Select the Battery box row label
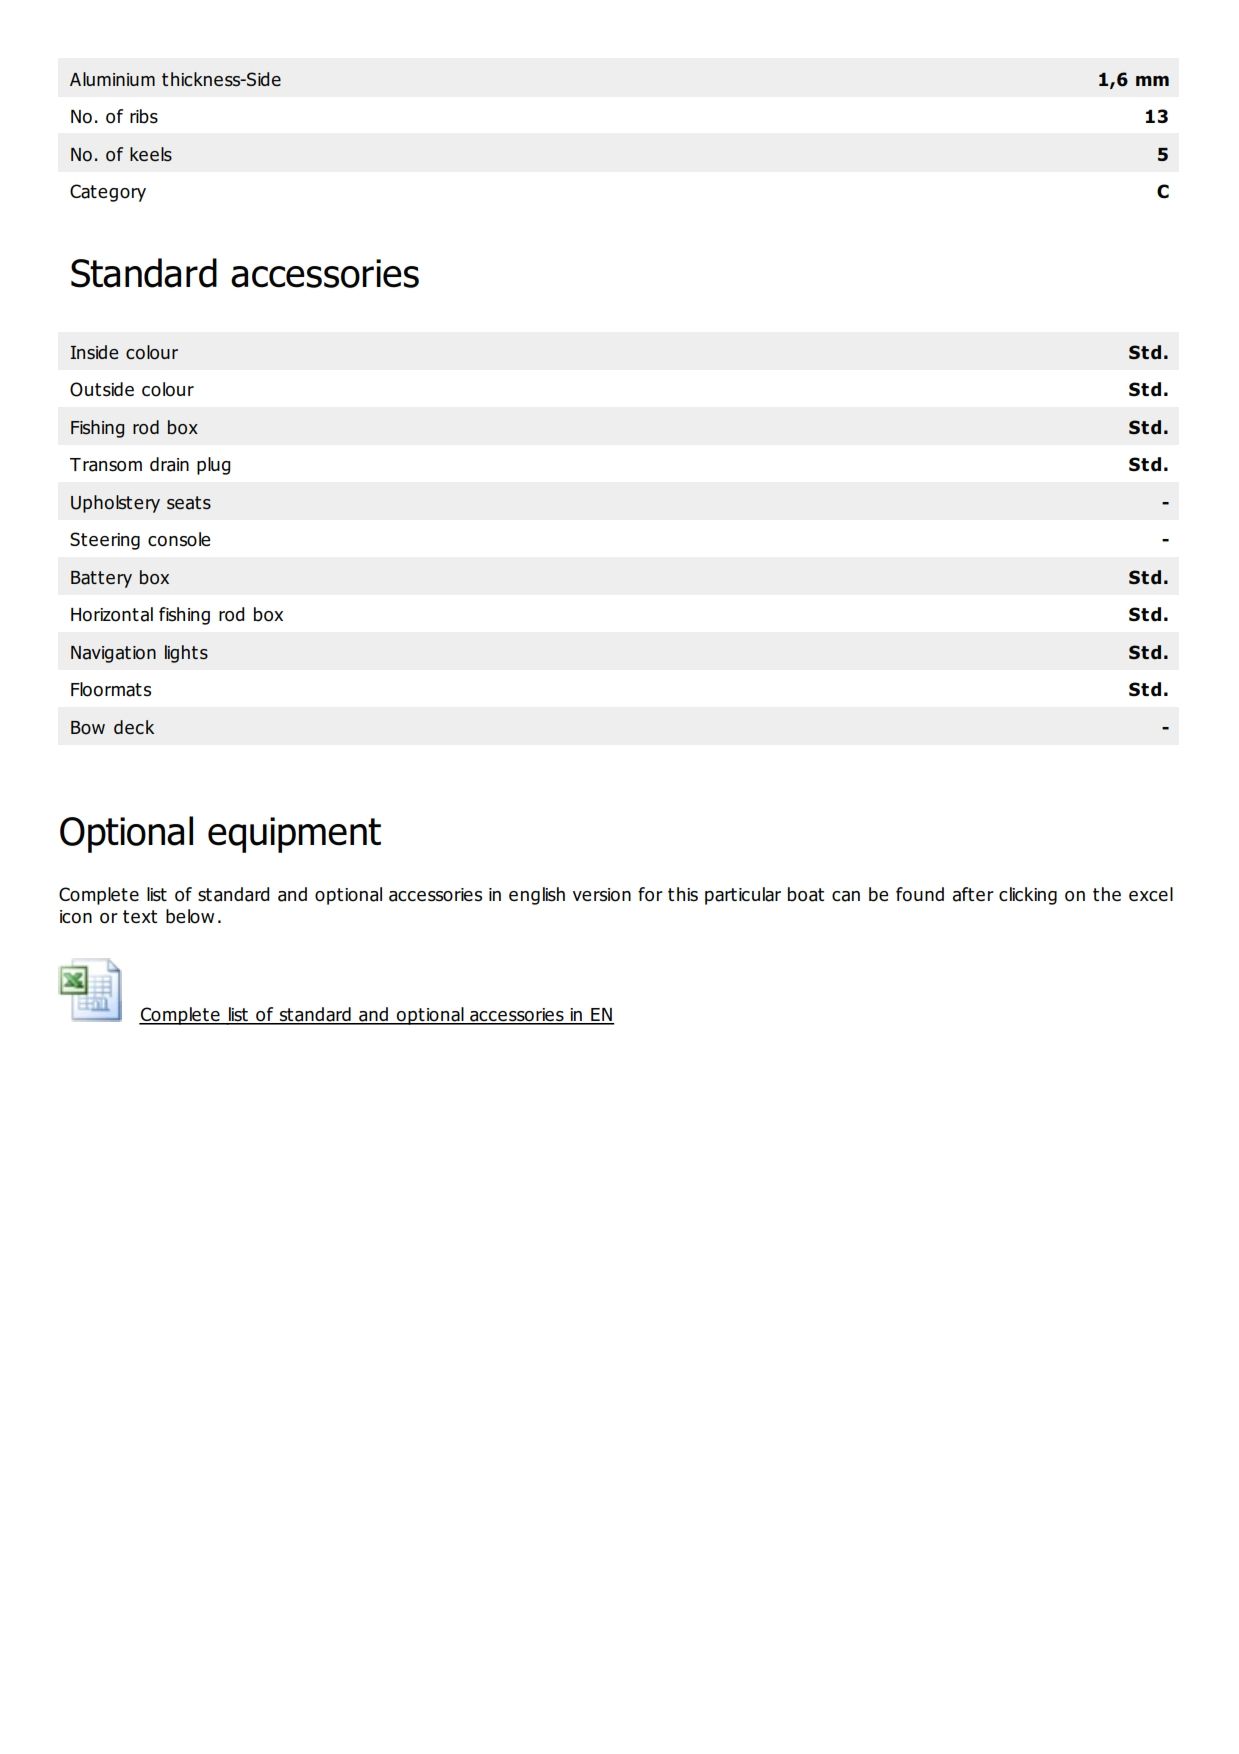Viewport: 1239px width, 1754px height. pos(120,578)
